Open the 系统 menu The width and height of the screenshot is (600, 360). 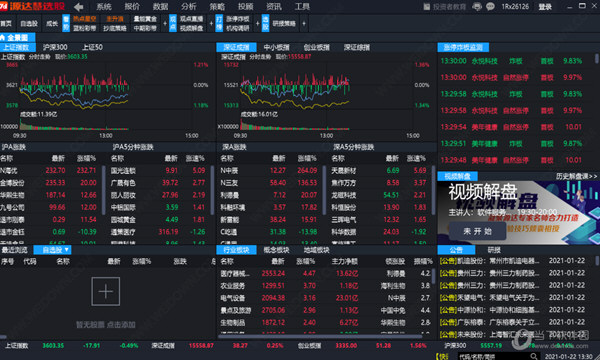[104, 7]
